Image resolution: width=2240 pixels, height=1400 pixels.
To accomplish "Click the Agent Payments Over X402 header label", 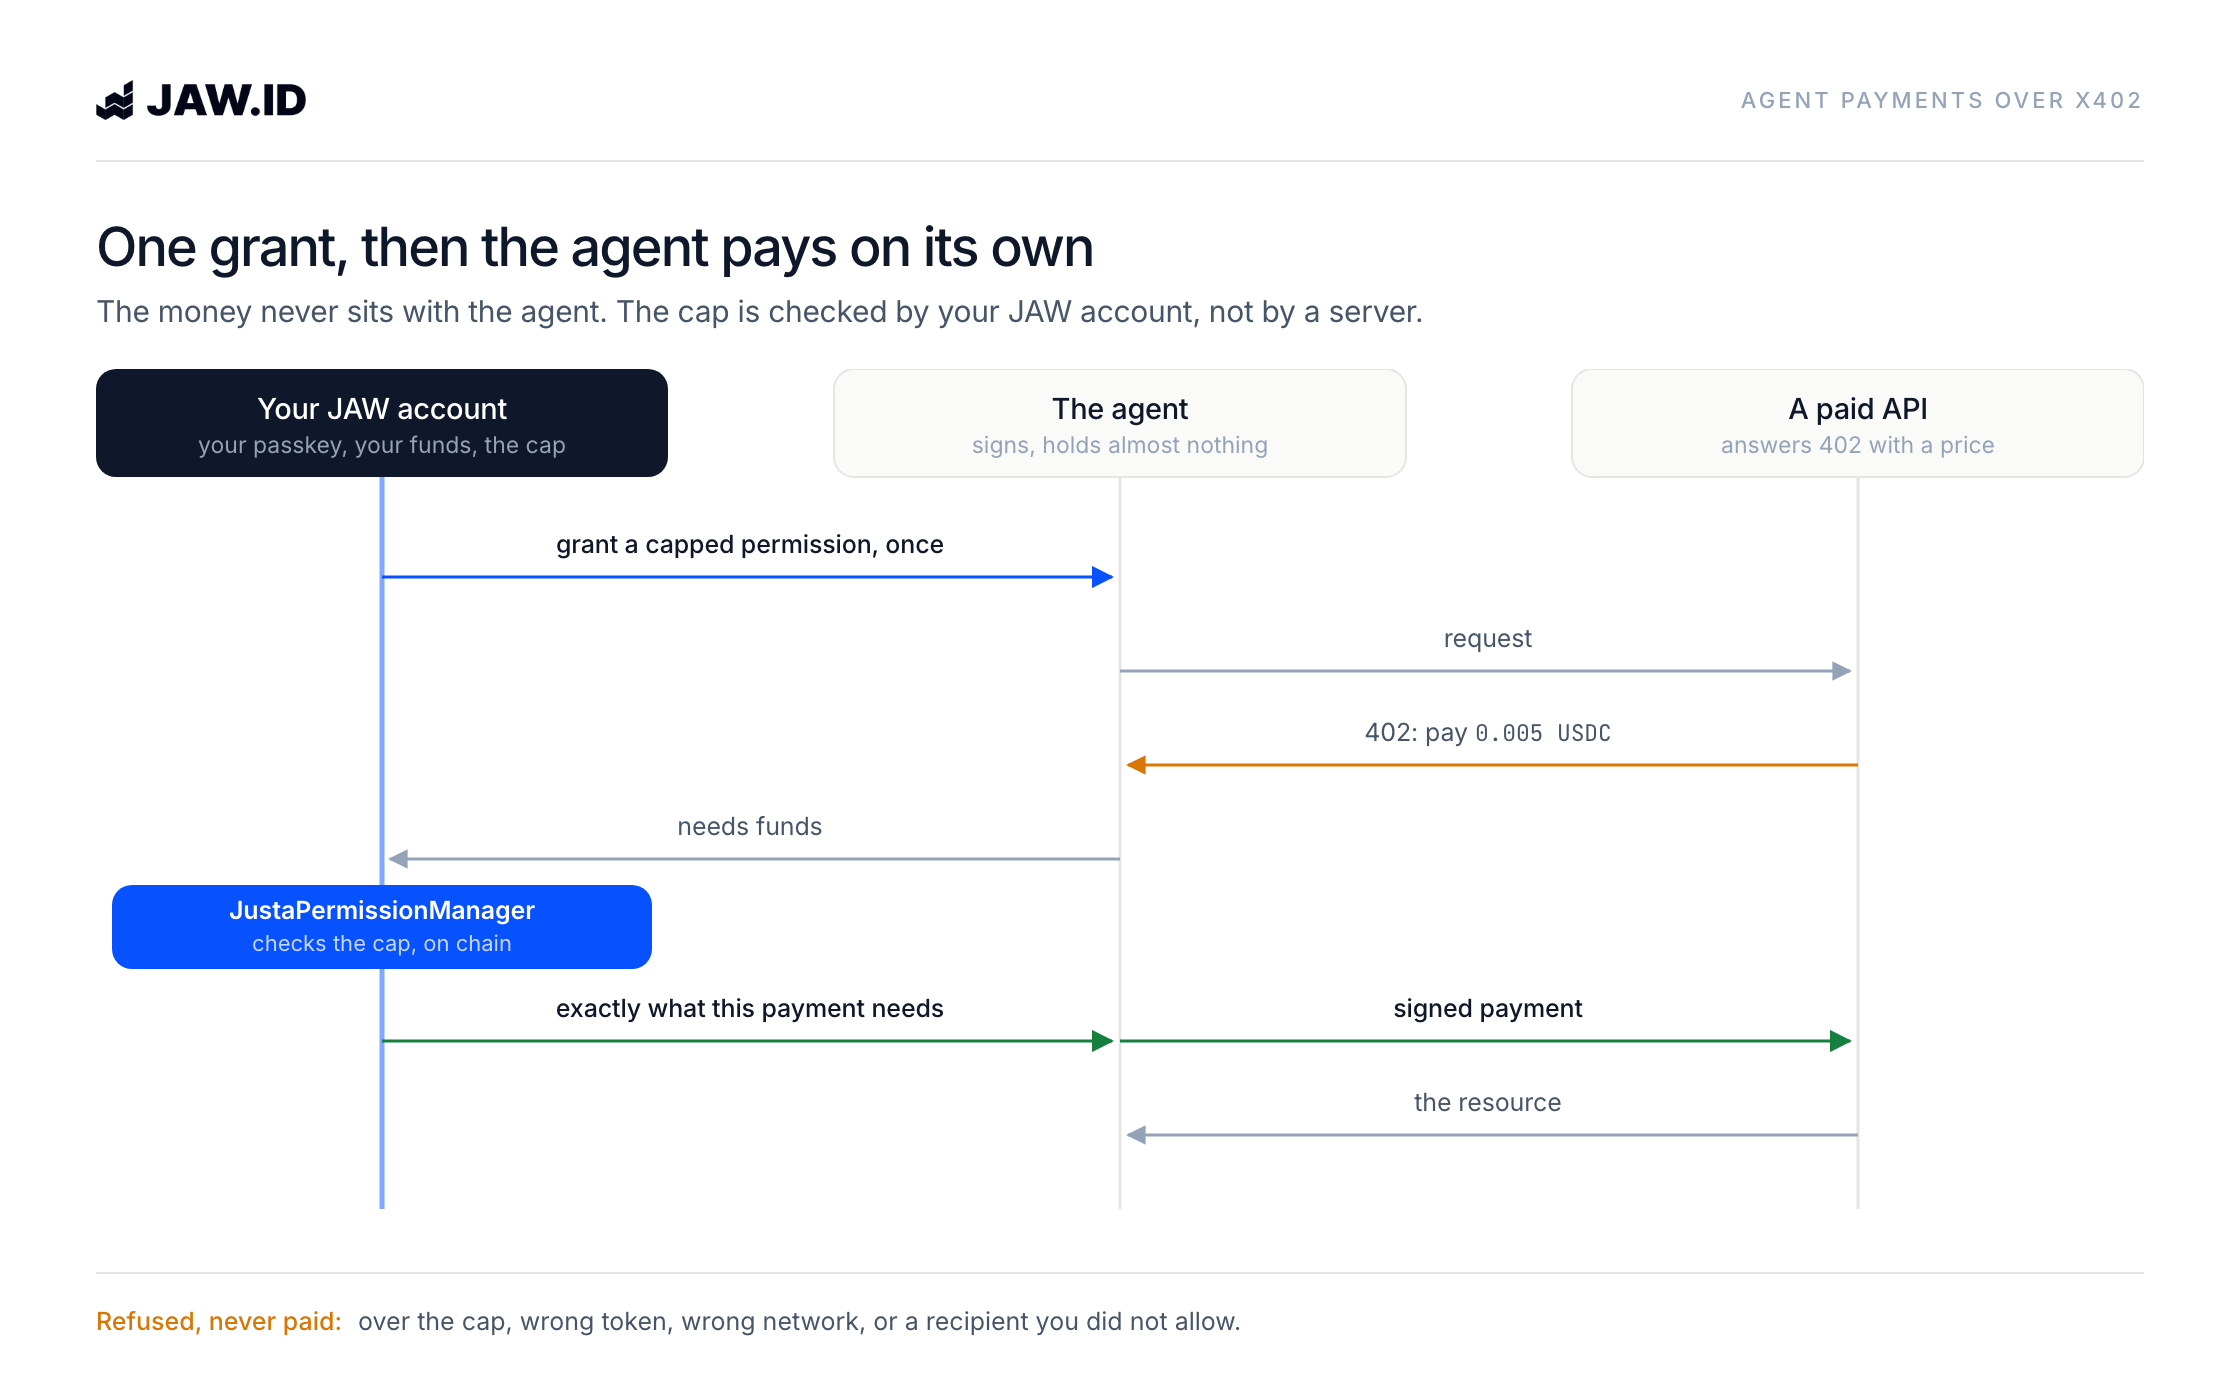I will [x=1941, y=101].
